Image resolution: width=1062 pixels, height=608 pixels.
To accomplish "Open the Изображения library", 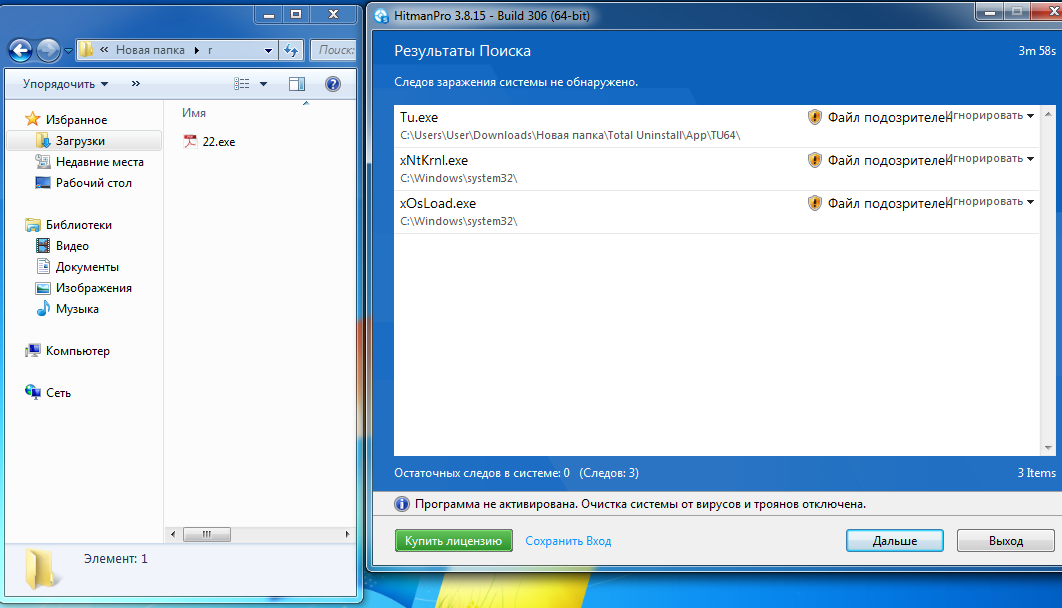I will [93, 288].
